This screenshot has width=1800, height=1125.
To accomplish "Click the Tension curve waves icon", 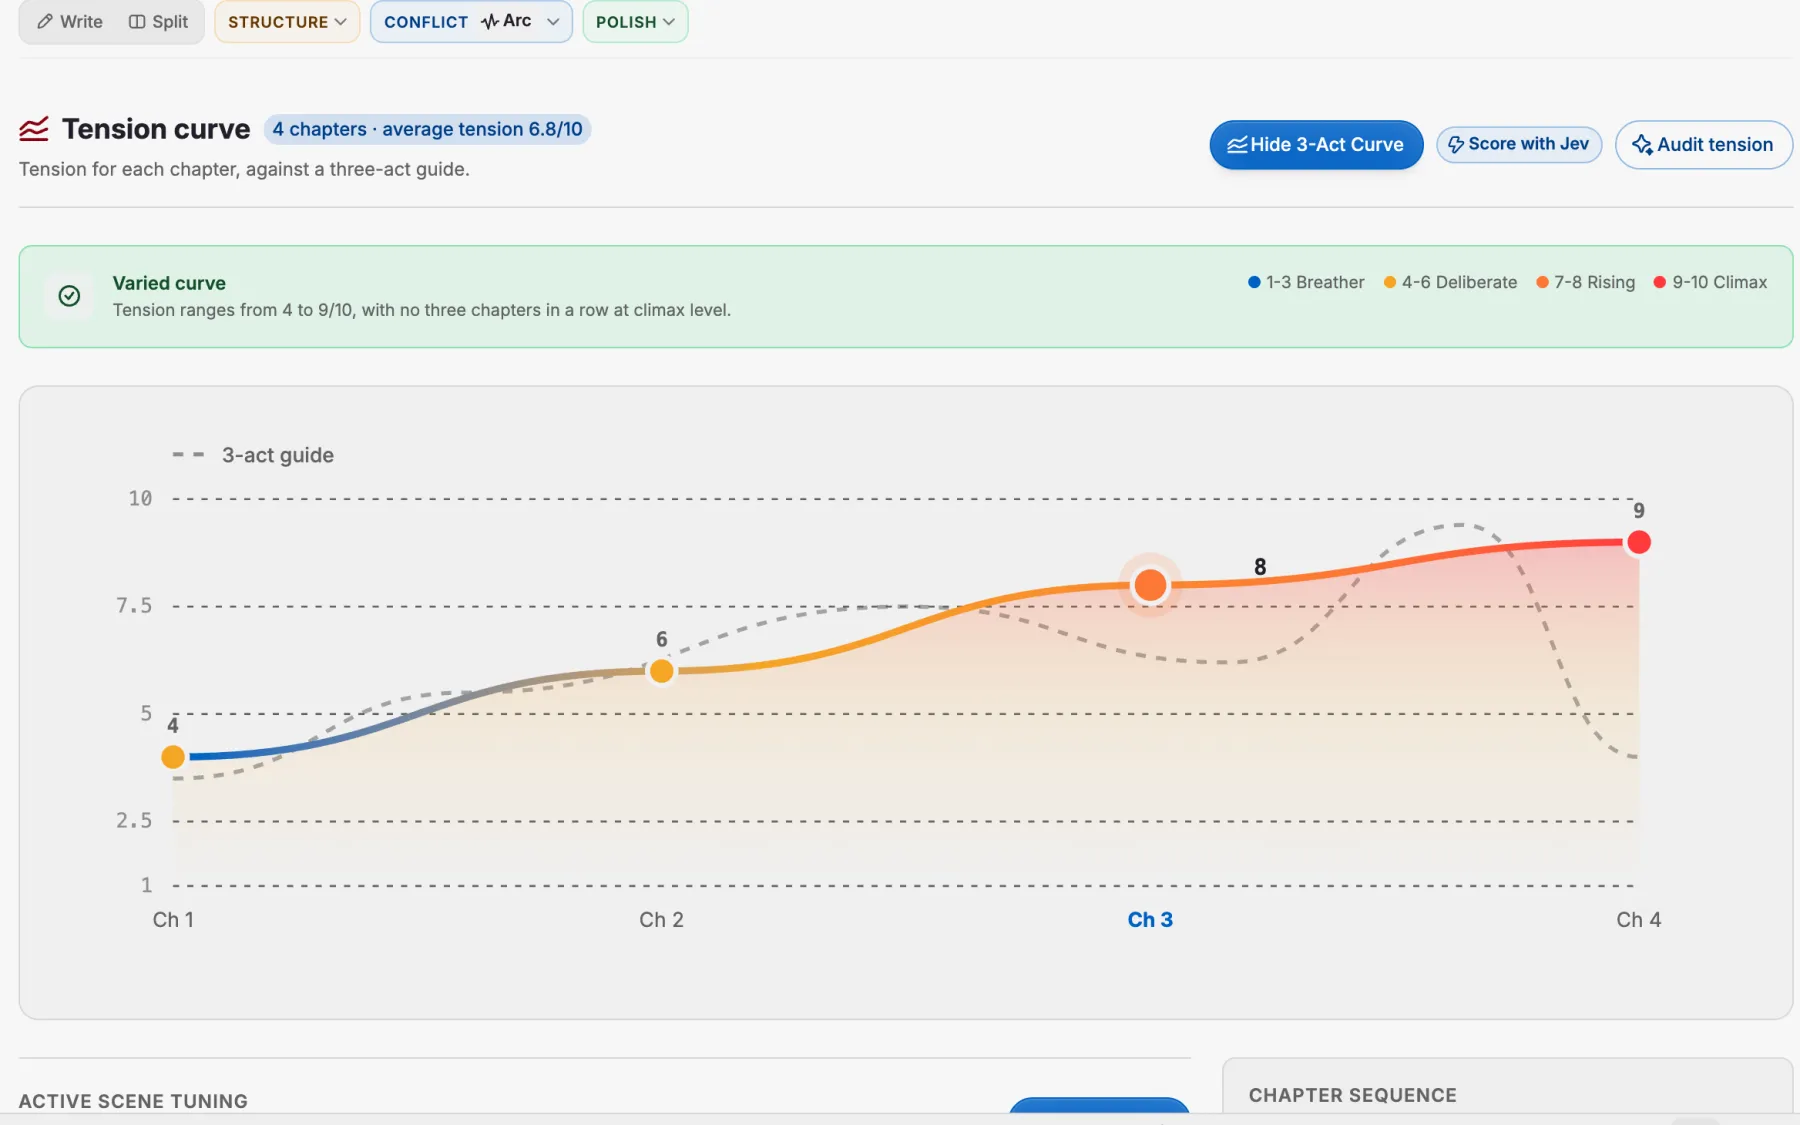I will [34, 129].
